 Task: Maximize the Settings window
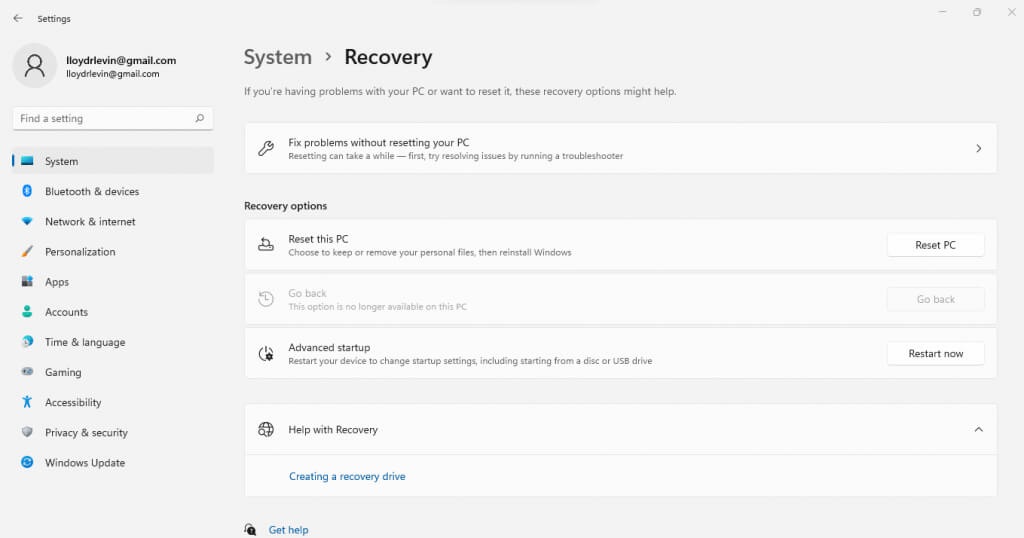click(976, 12)
